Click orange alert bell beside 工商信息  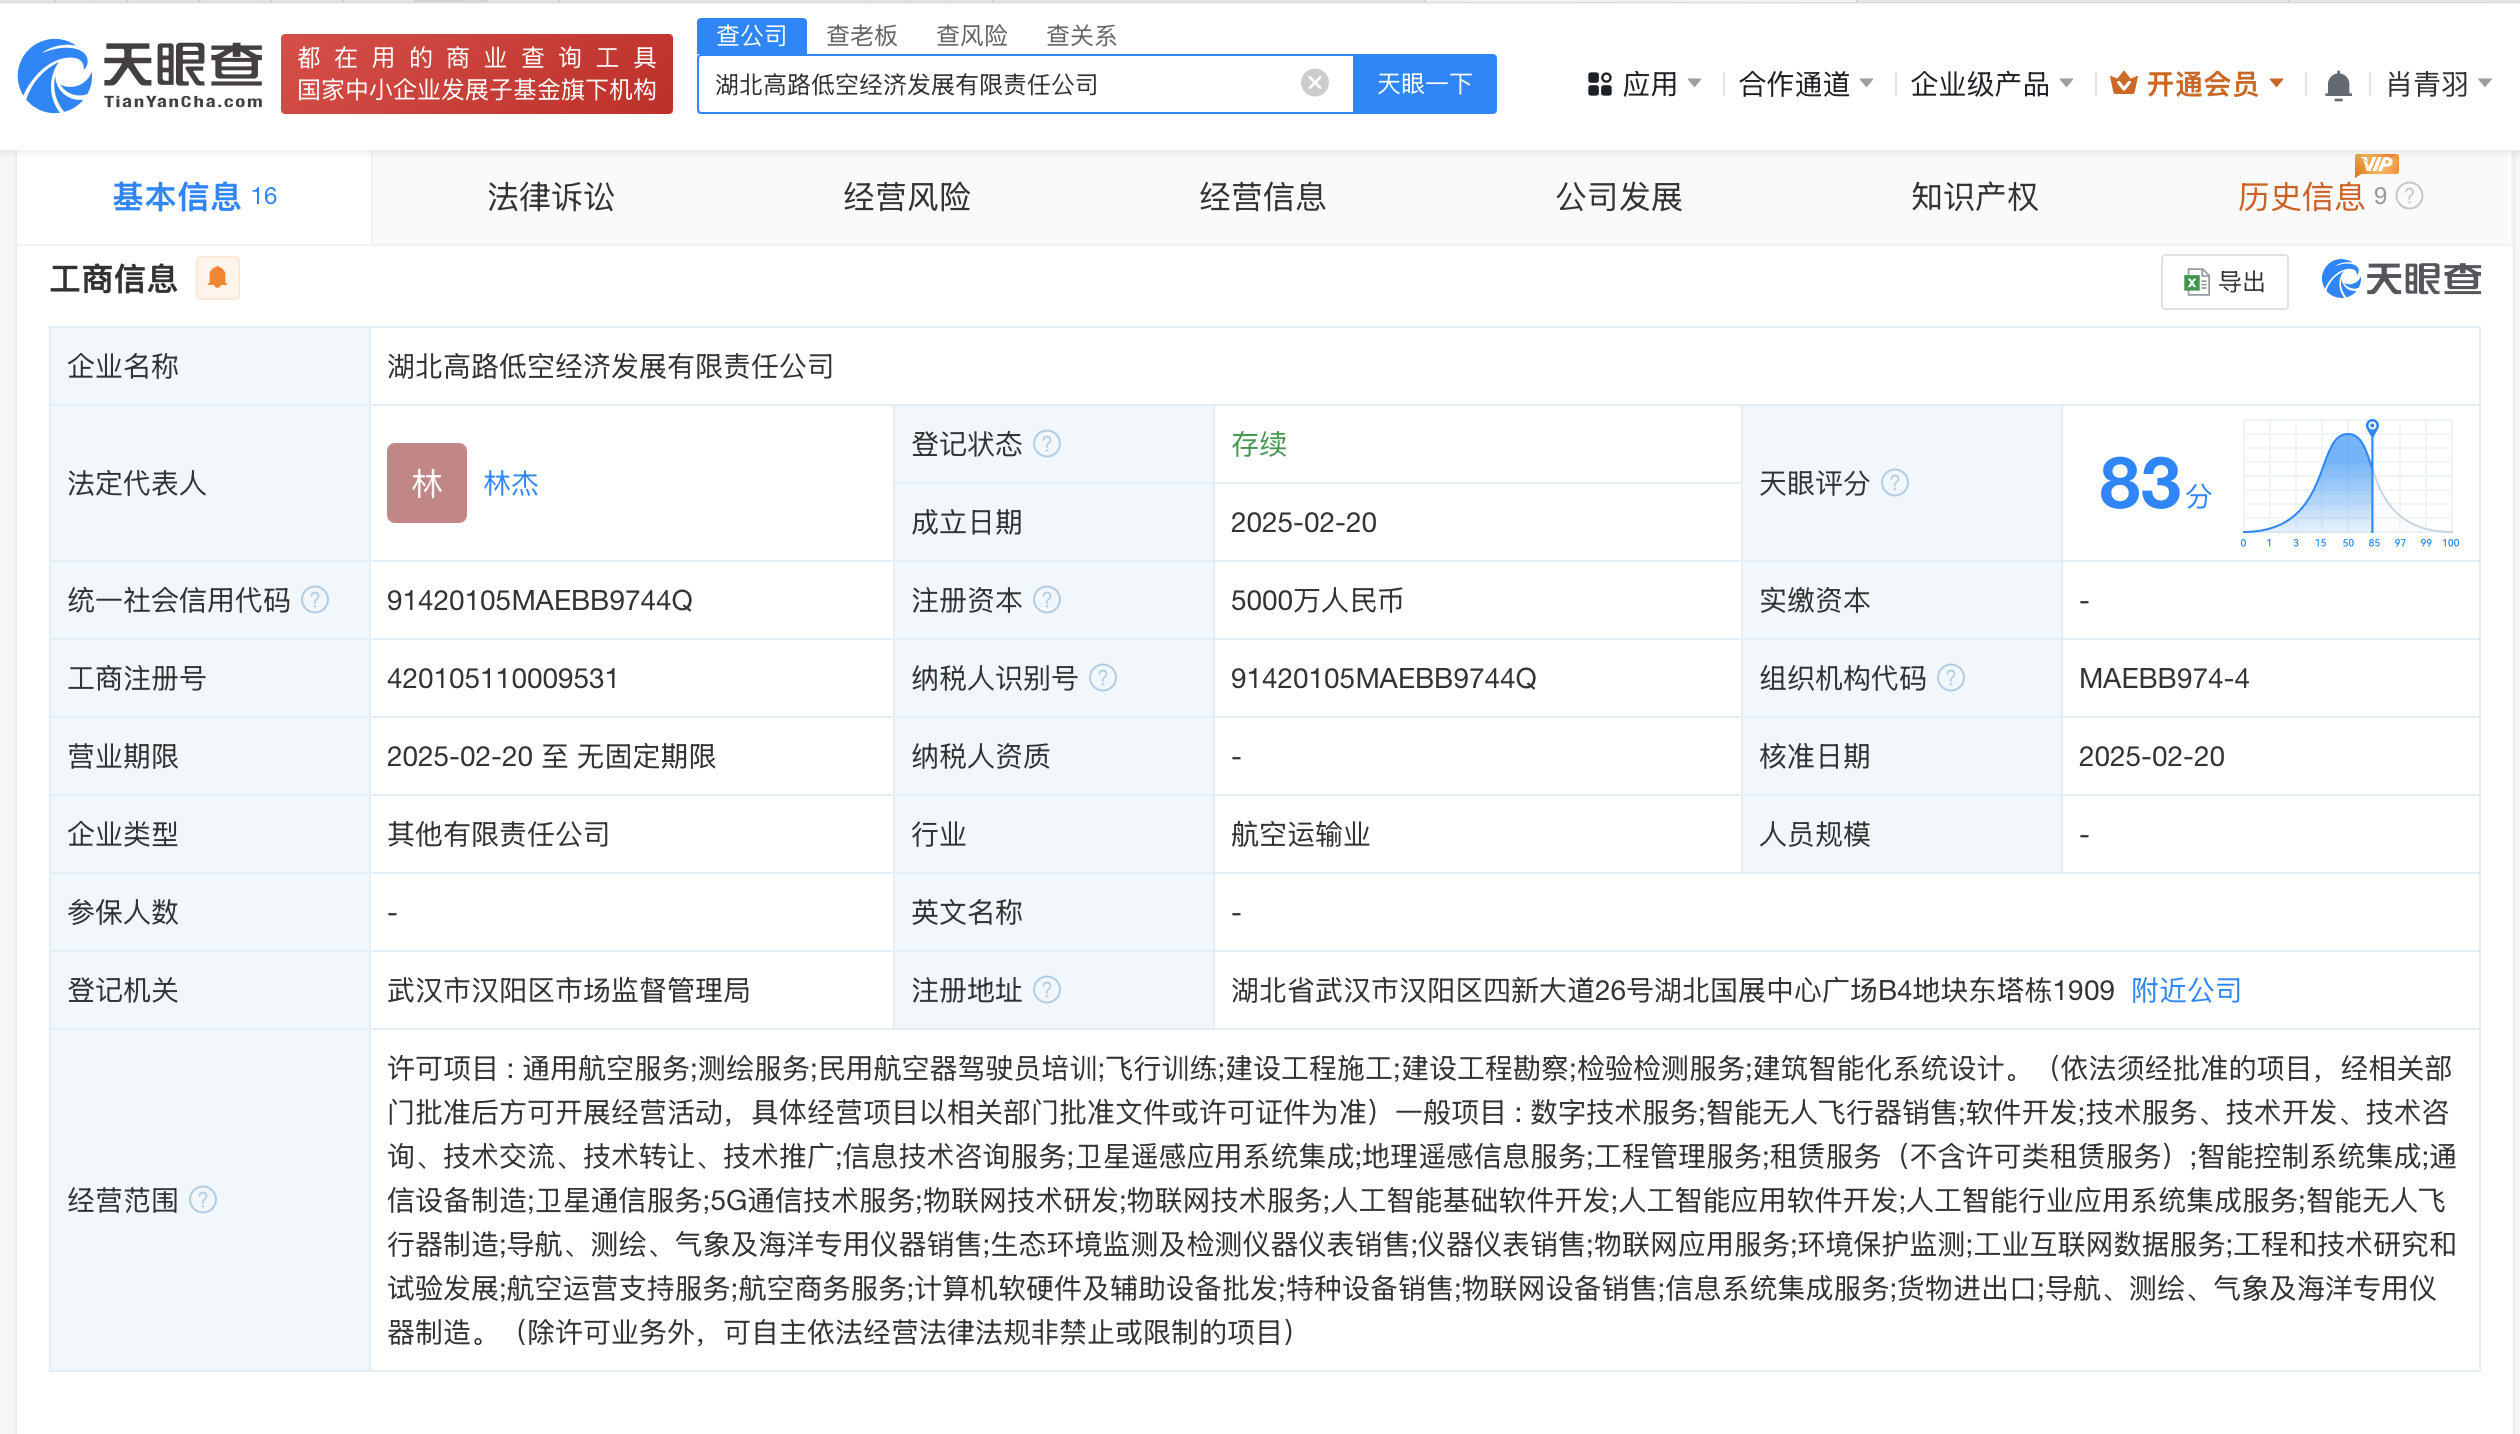(217, 278)
